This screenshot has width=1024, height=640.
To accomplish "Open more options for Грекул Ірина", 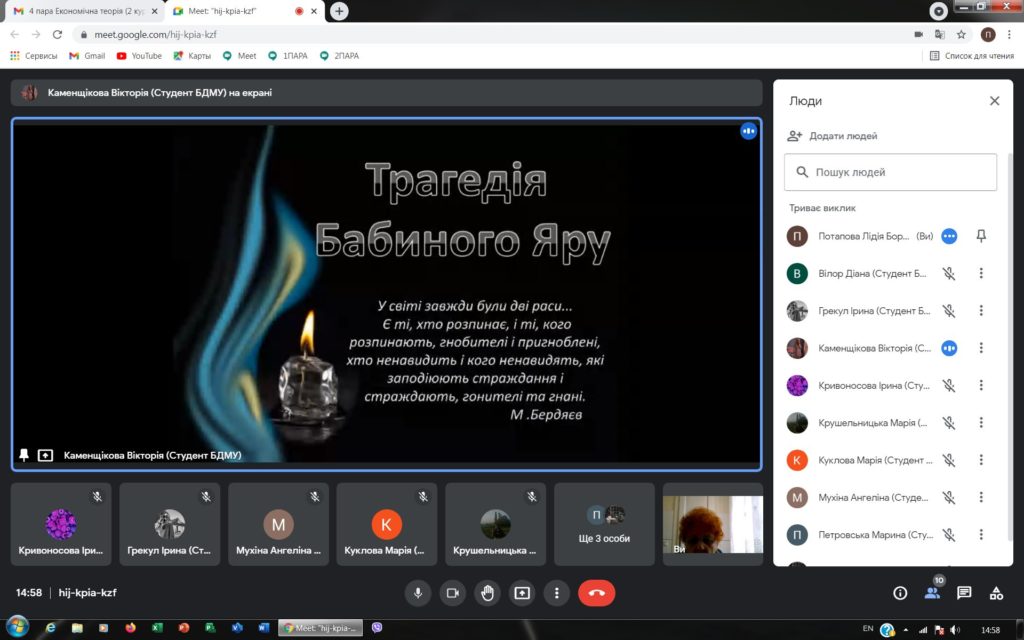I will click(x=981, y=311).
